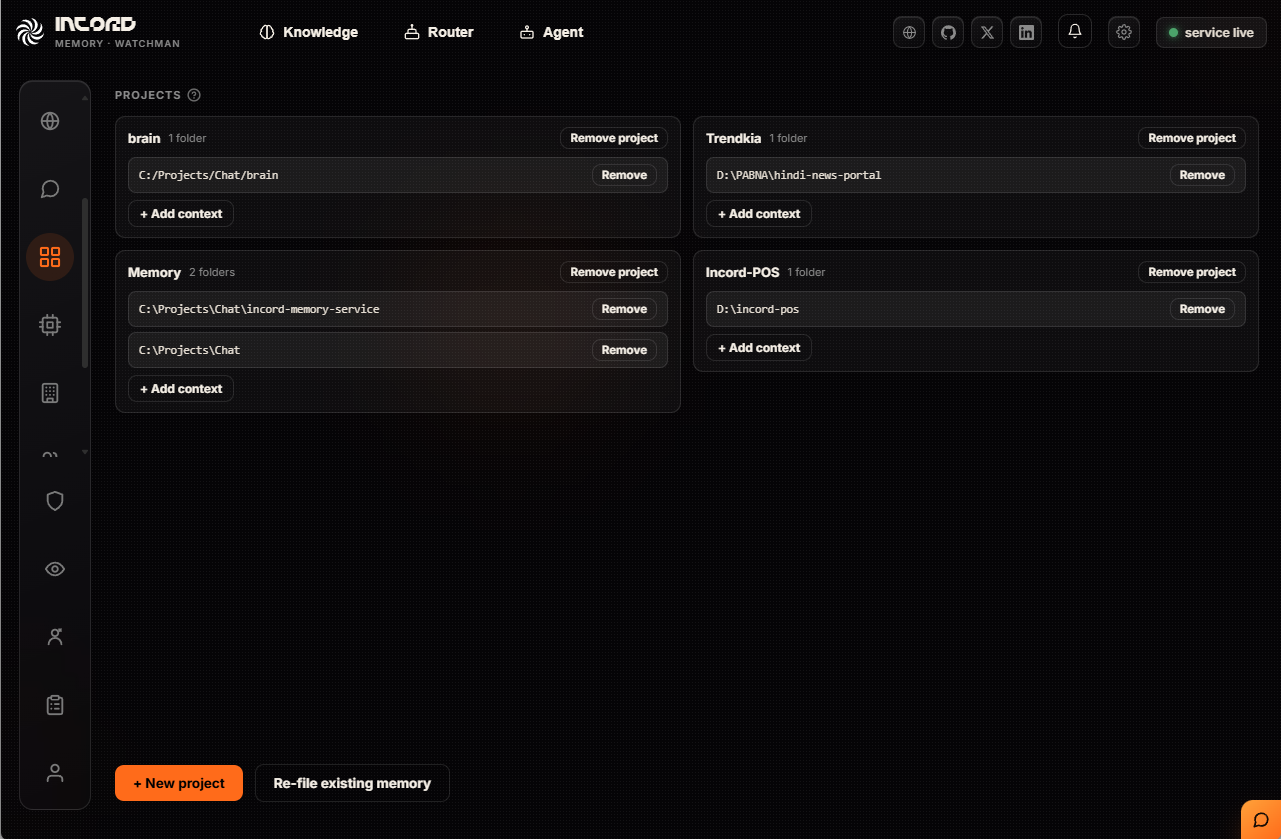
Task: Open the orange chat widget icon
Action: coord(1261,820)
